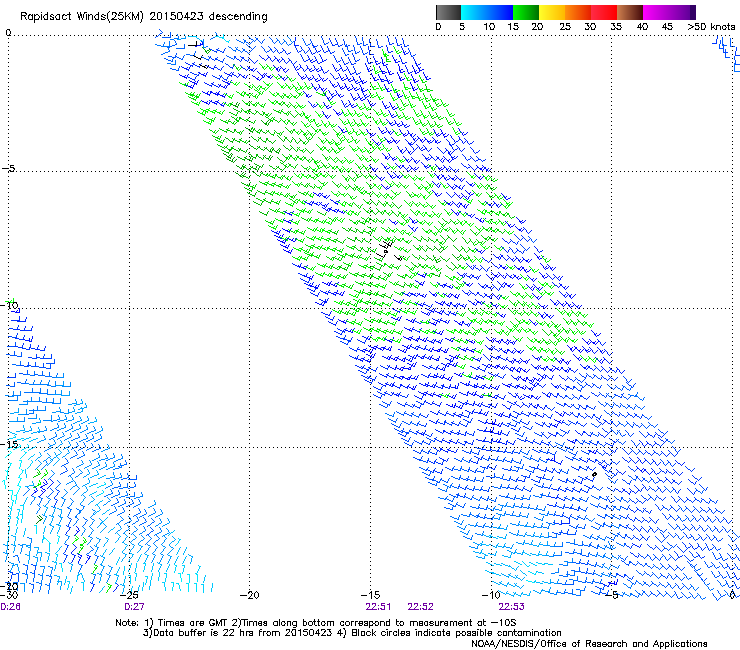Click the '22:51' pass time label
The width and height of the screenshot is (740, 650).
[378, 607]
